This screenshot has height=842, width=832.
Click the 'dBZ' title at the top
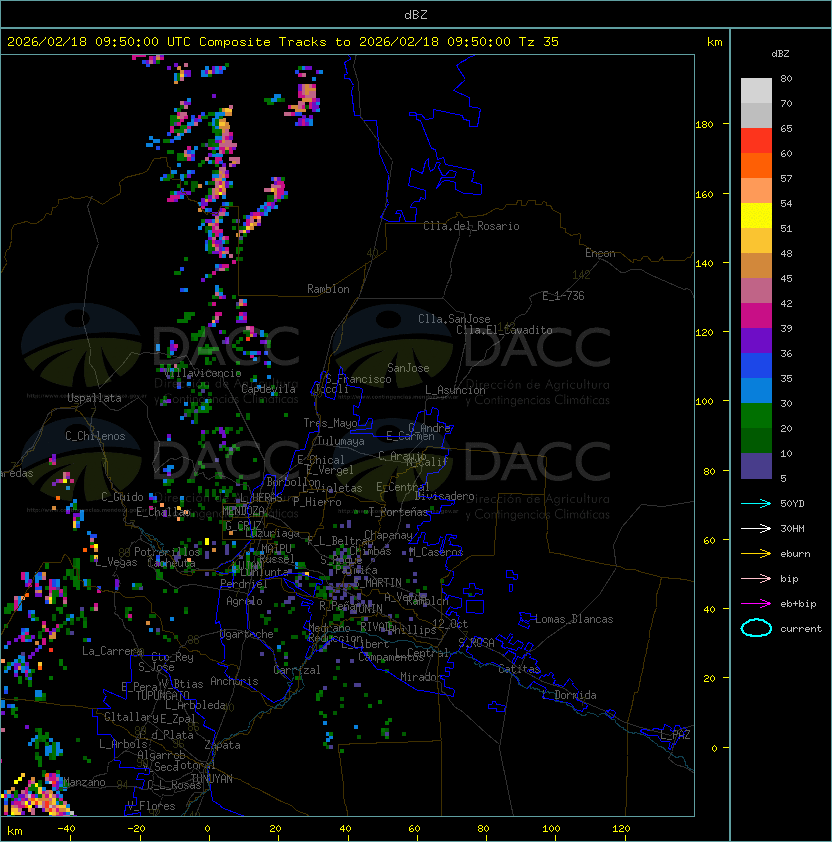pos(416,15)
